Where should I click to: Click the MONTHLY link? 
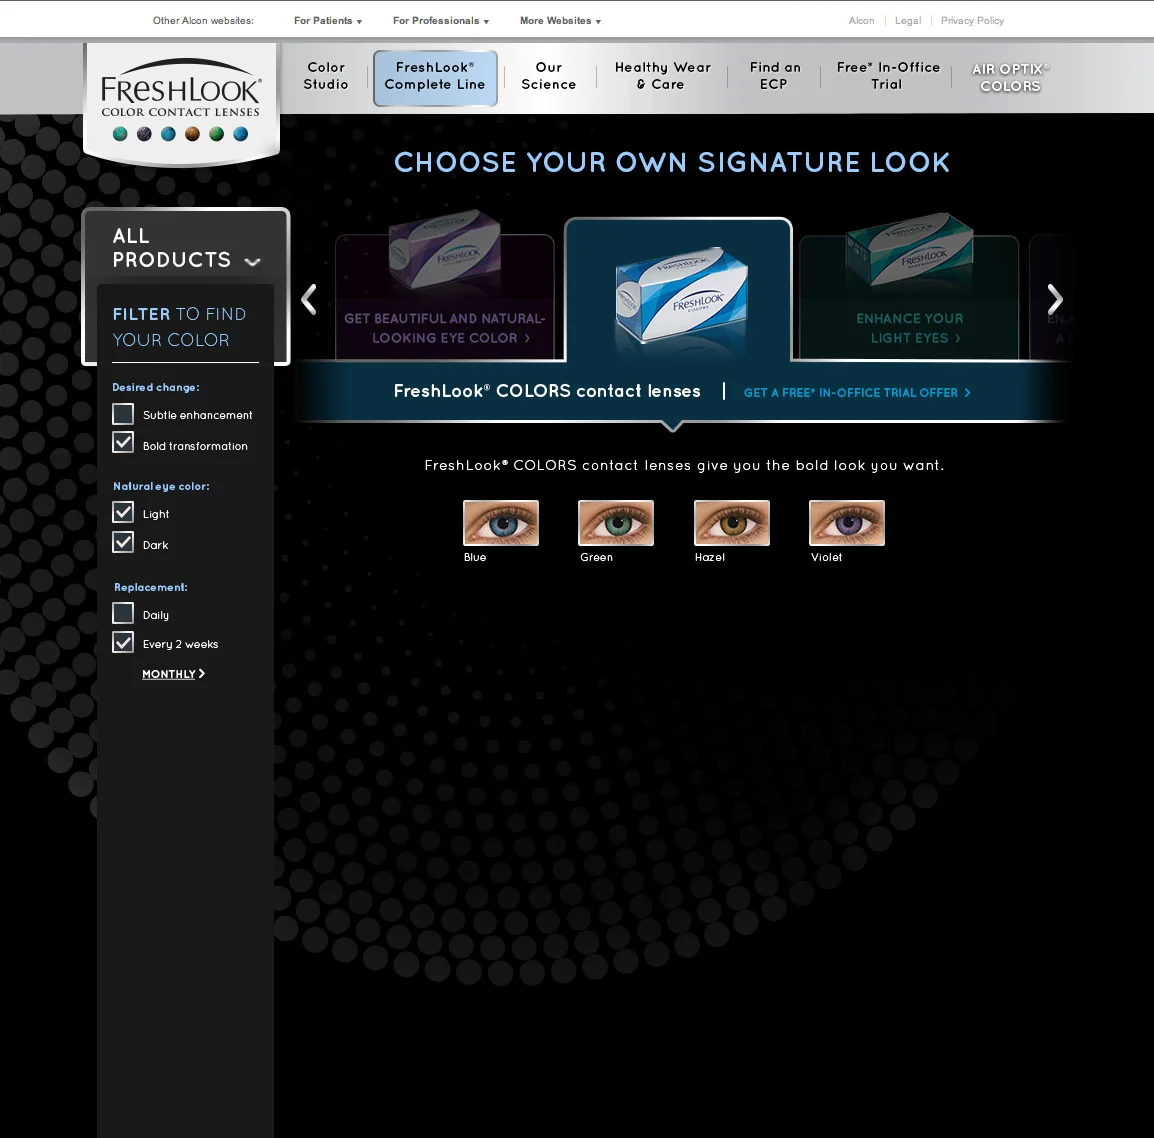click(x=173, y=674)
